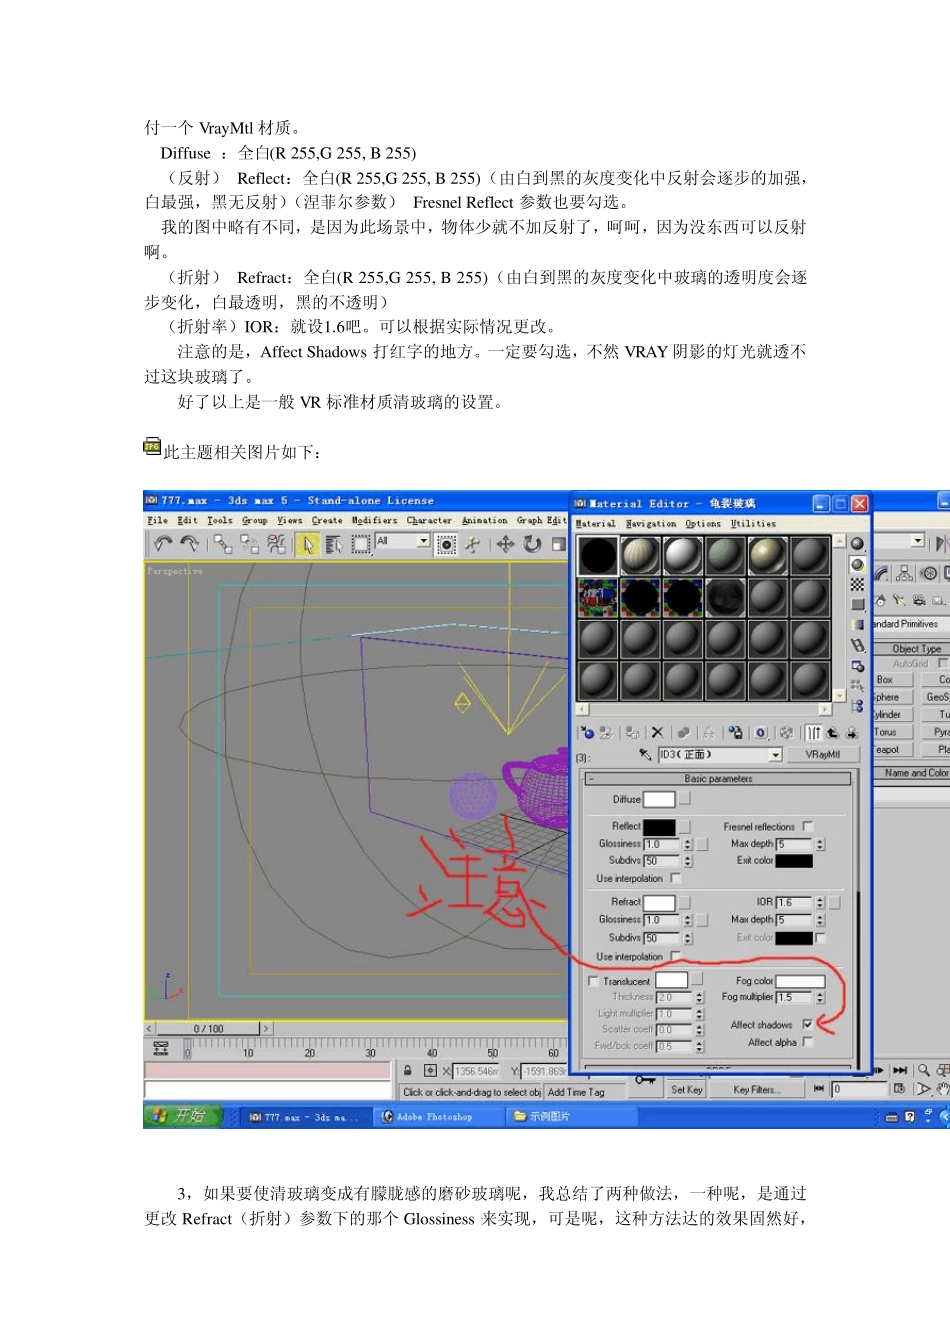Toggle Show End Result icon
Image resolution: width=950 pixels, height=1344 pixels.
coord(814,733)
